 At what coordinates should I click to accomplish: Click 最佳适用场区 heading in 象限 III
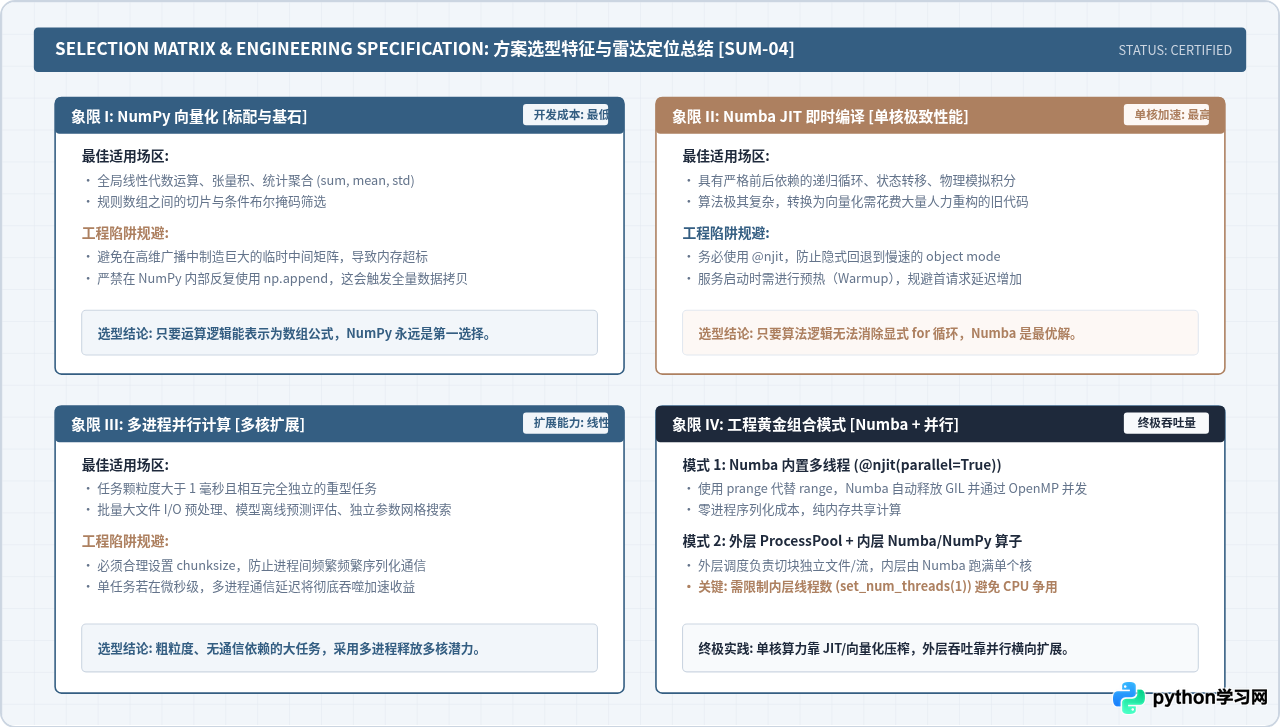(x=125, y=465)
